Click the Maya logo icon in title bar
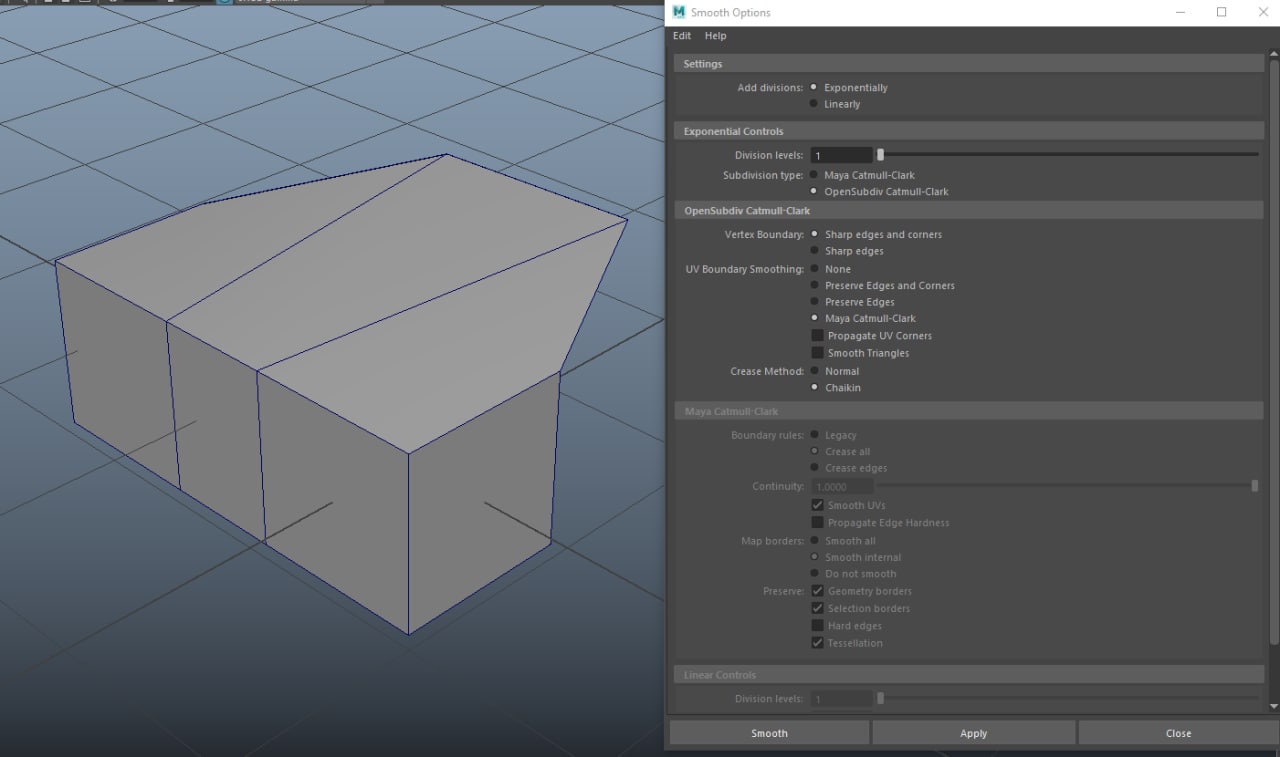Image resolution: width=1280 pixels, height=757 pixels. click(679, 12)
